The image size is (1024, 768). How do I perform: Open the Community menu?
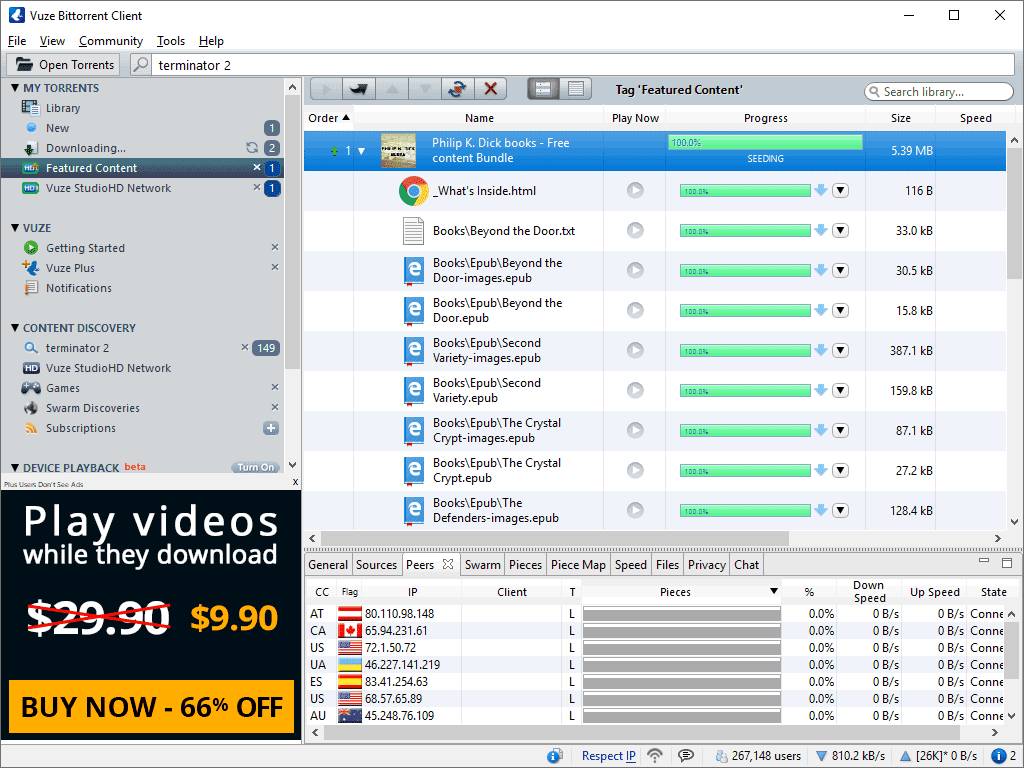click(111, 41)
